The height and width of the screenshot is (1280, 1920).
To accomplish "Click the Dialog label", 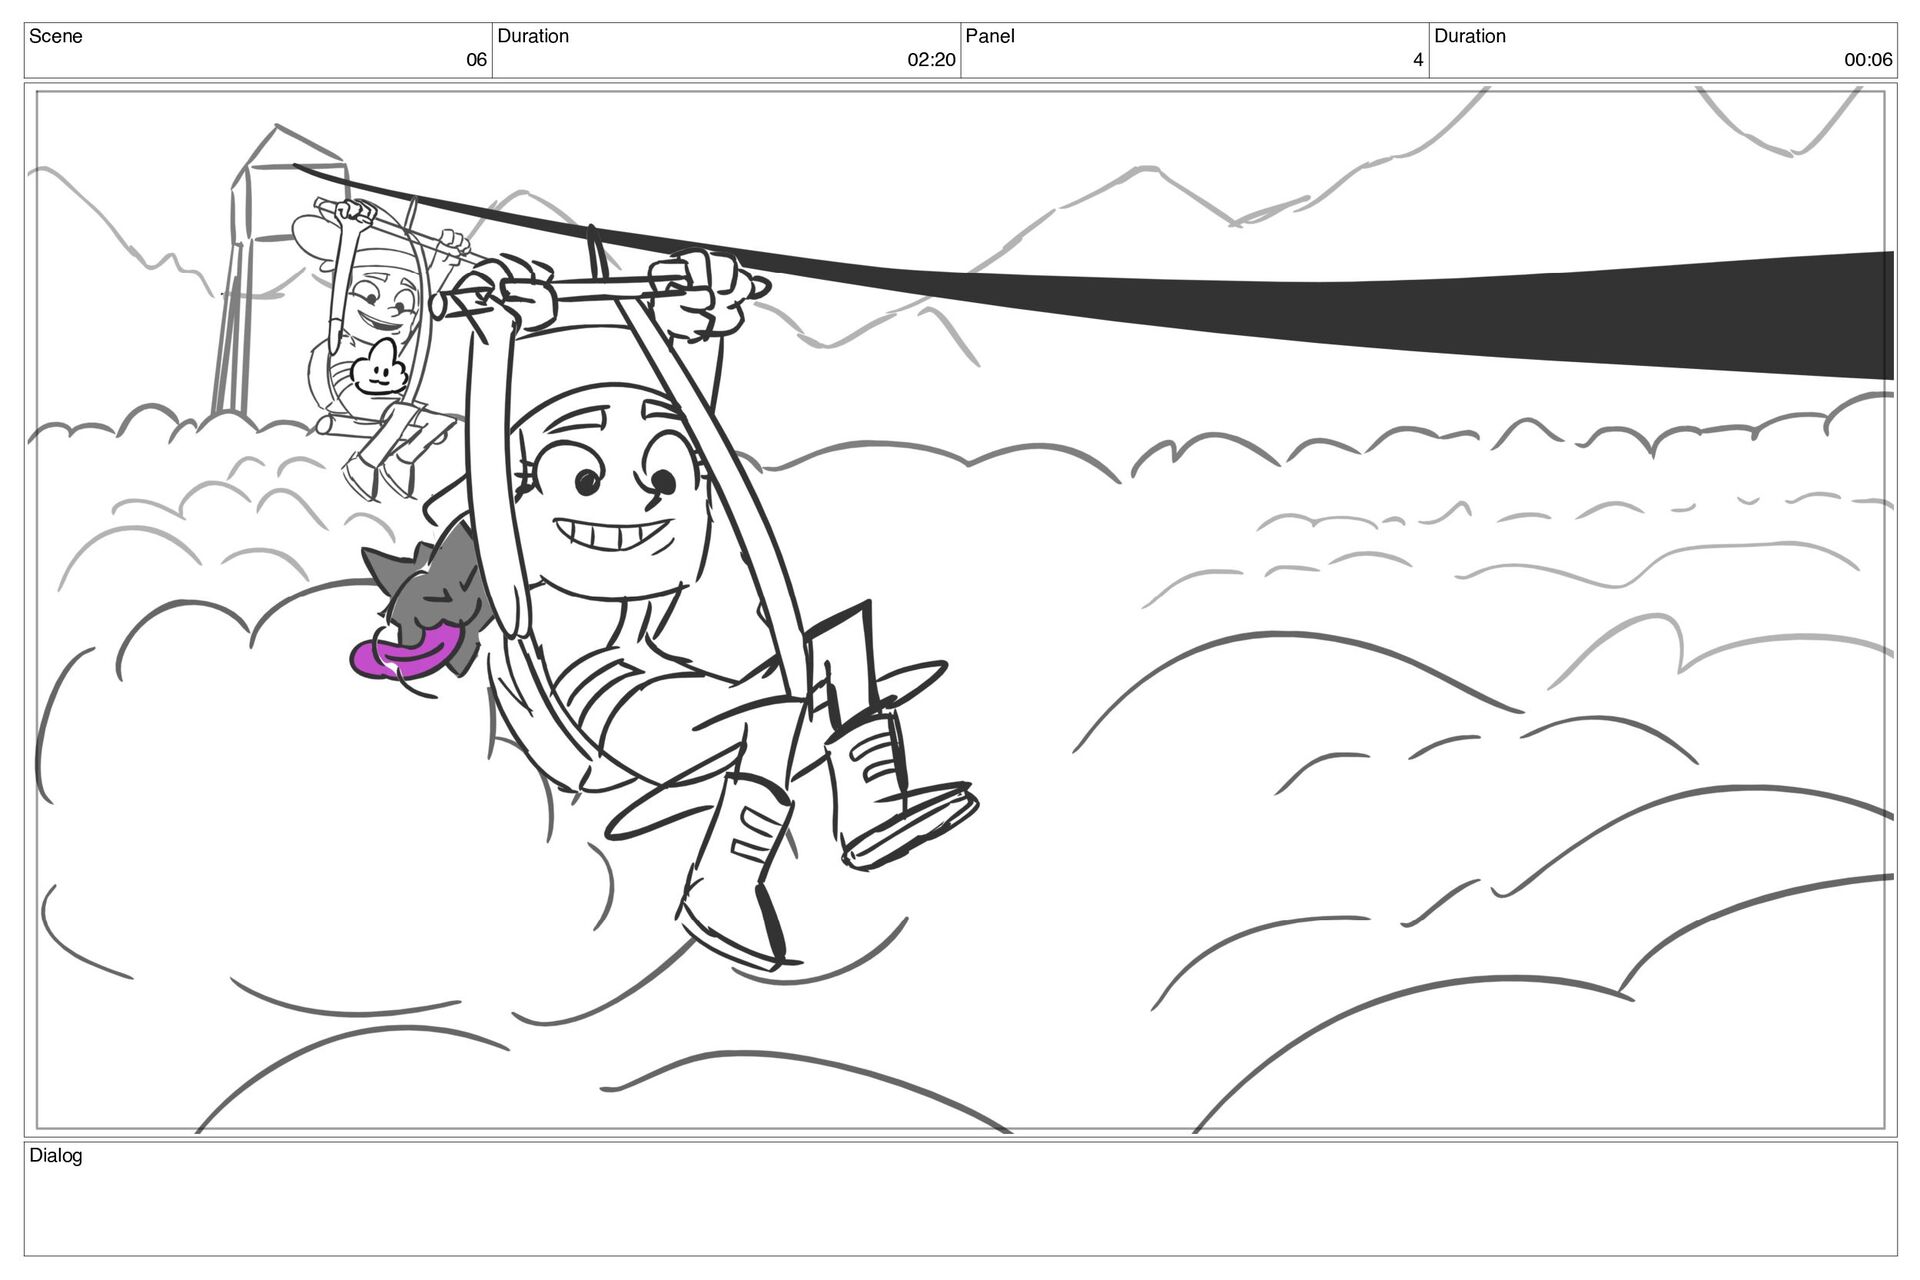I will 56,1156.
